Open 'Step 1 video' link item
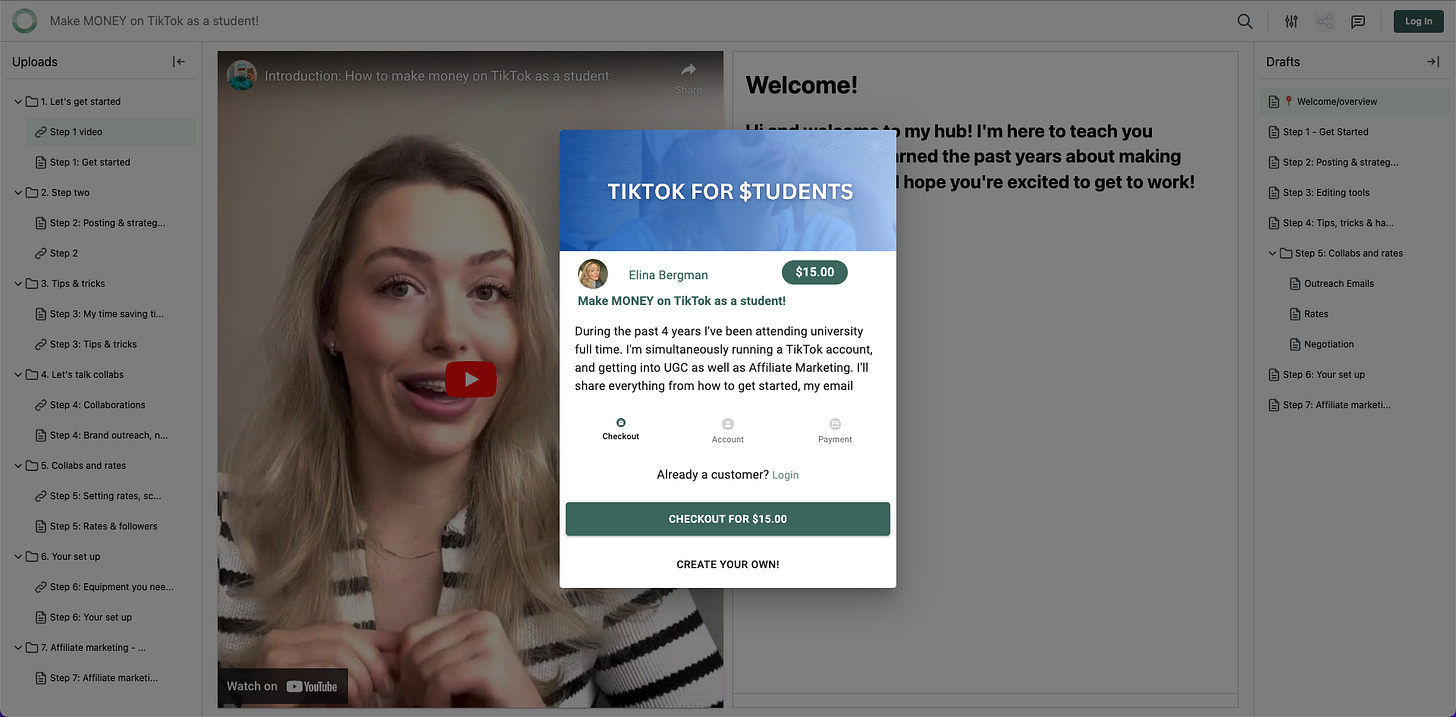 (112, 132)
